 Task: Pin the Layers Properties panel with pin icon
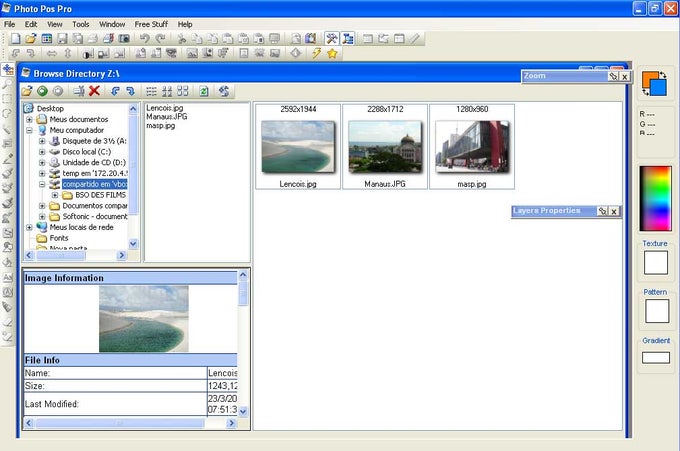602,211
